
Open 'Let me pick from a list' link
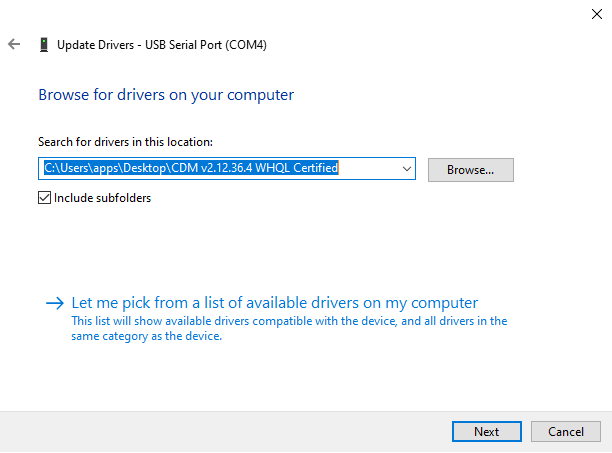point(275,303)
